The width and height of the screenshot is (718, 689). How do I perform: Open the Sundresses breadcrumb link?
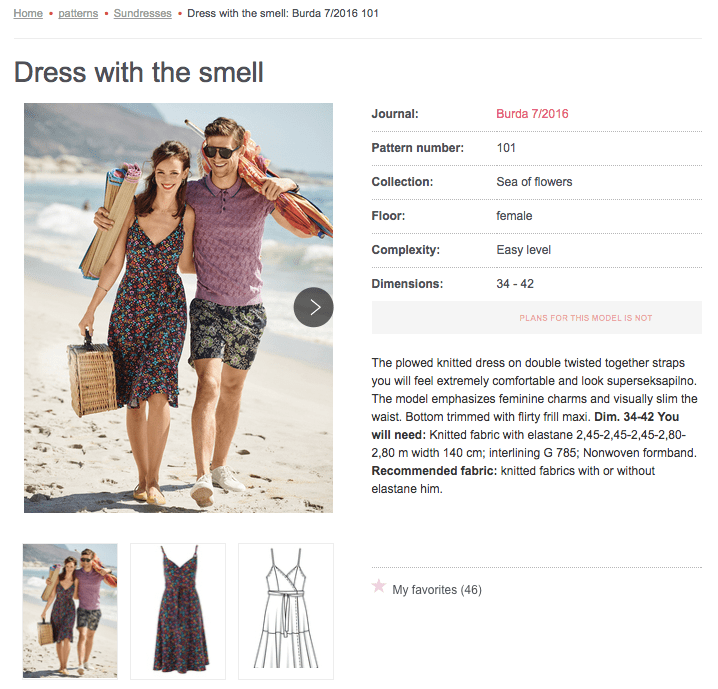[x=141, y=14]
